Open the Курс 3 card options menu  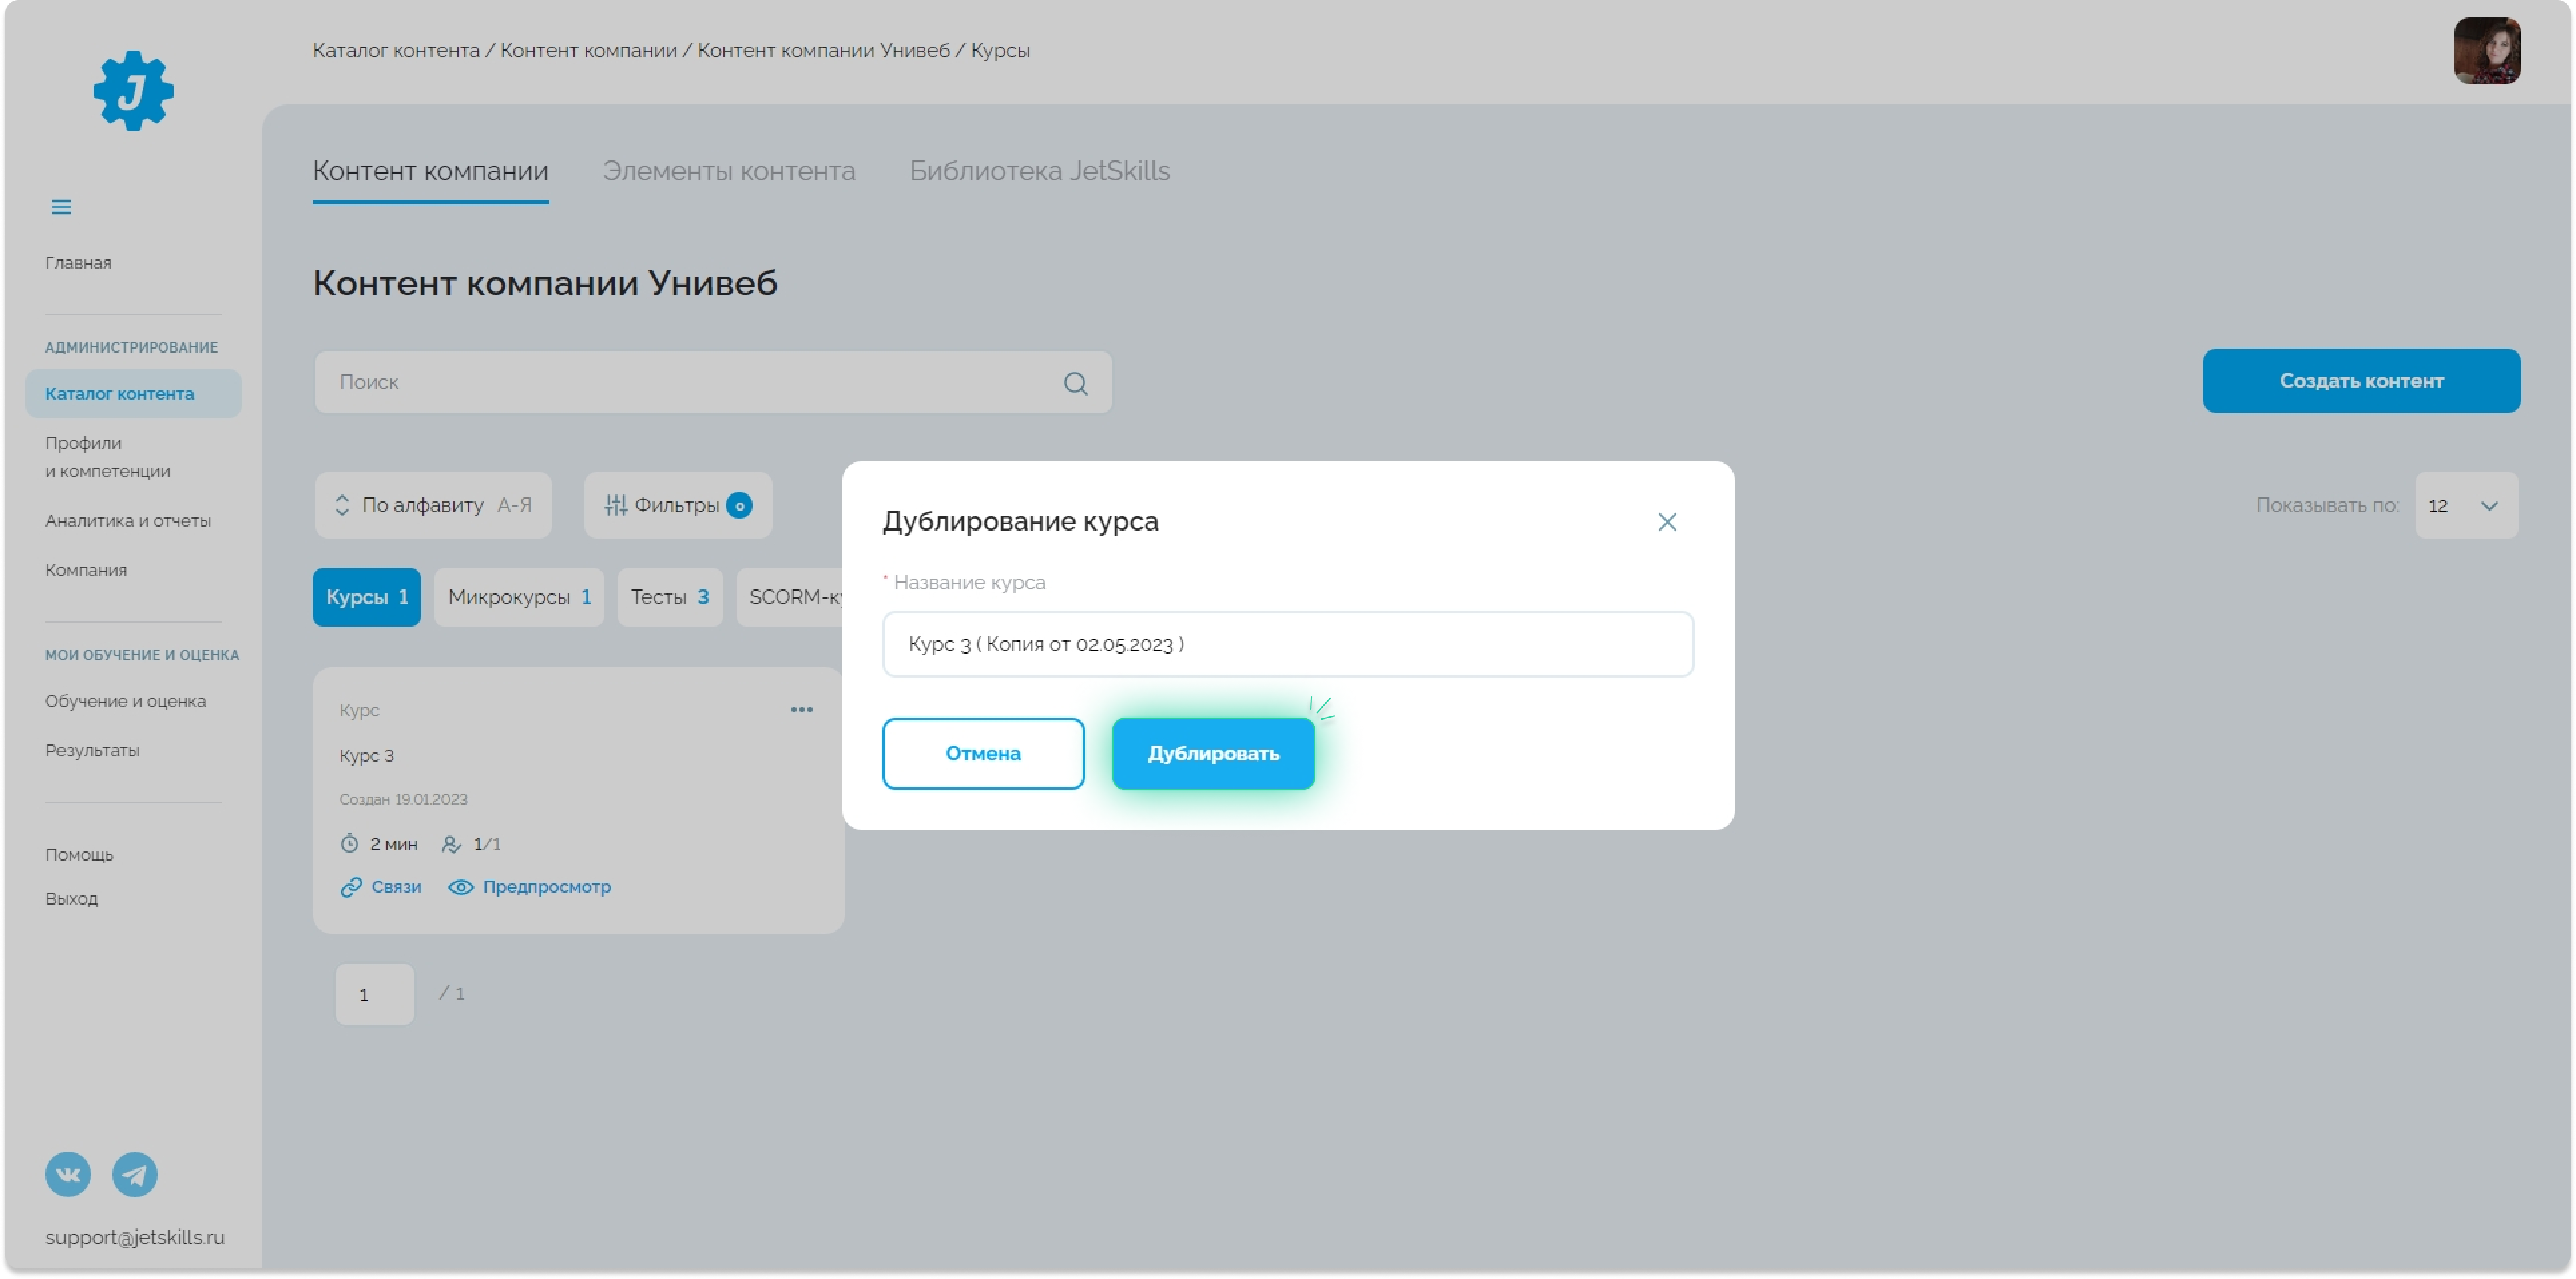(801, 709)
